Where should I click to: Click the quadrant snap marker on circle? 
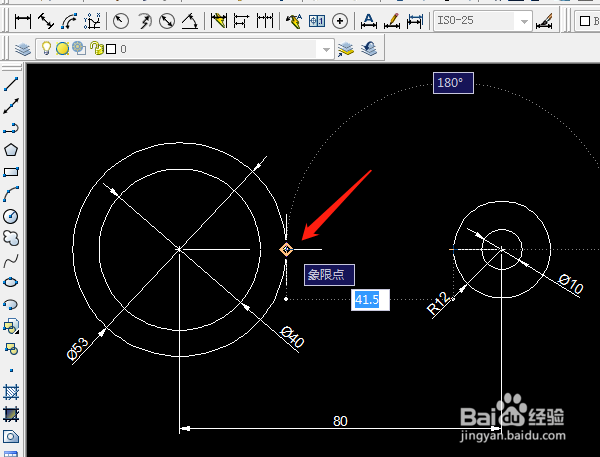click(x=286, y=250)
